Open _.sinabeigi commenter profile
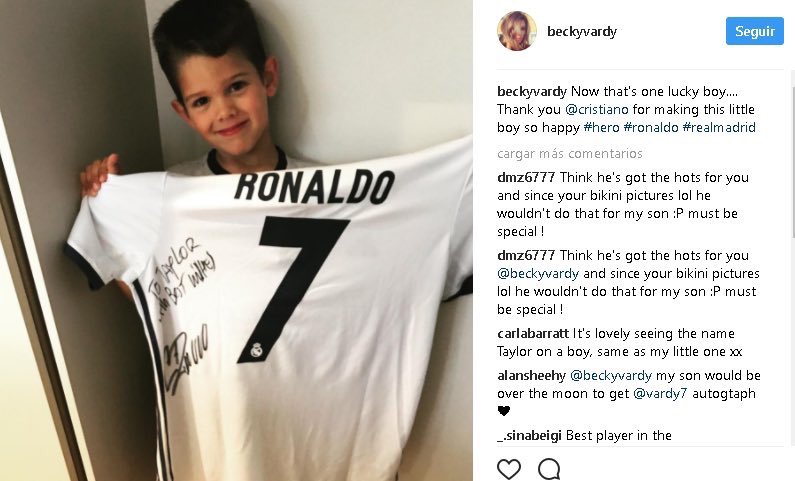 coord(529,435)
